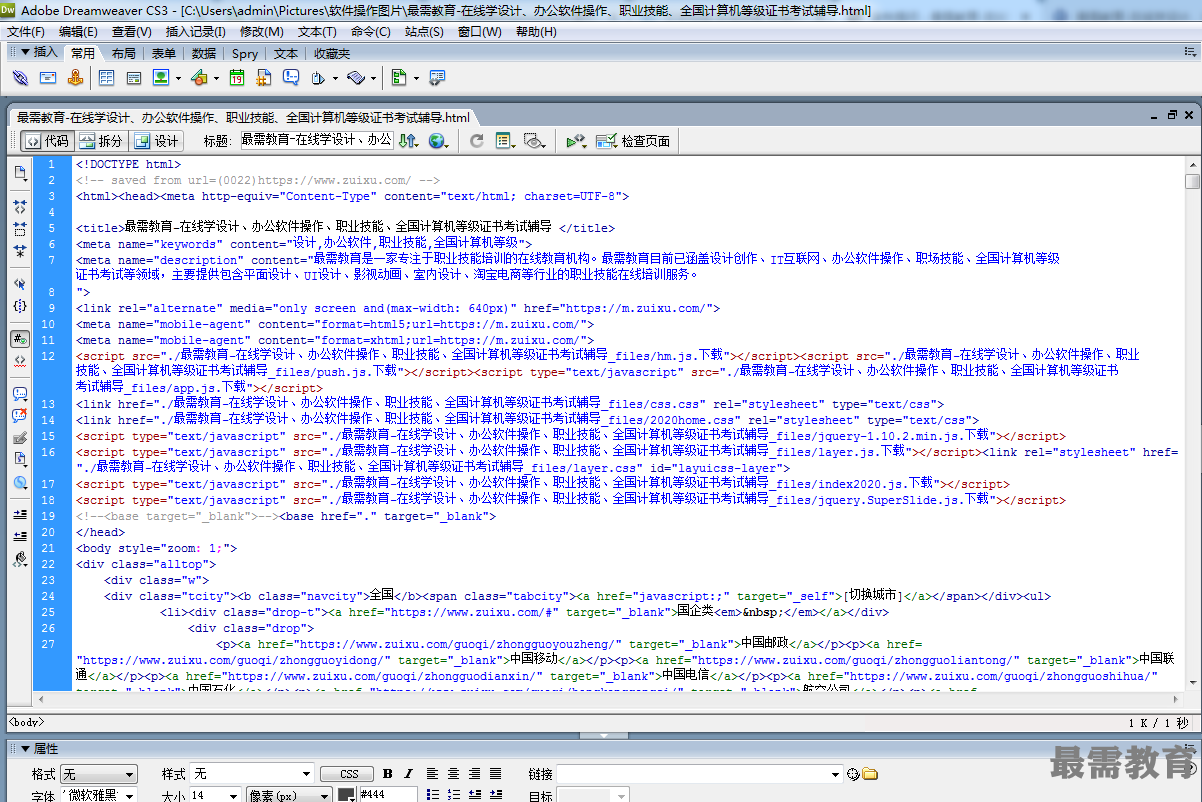Open the 站点(S) menu
The width and height of the screenshot is (1202, 802).
(424, 31)
